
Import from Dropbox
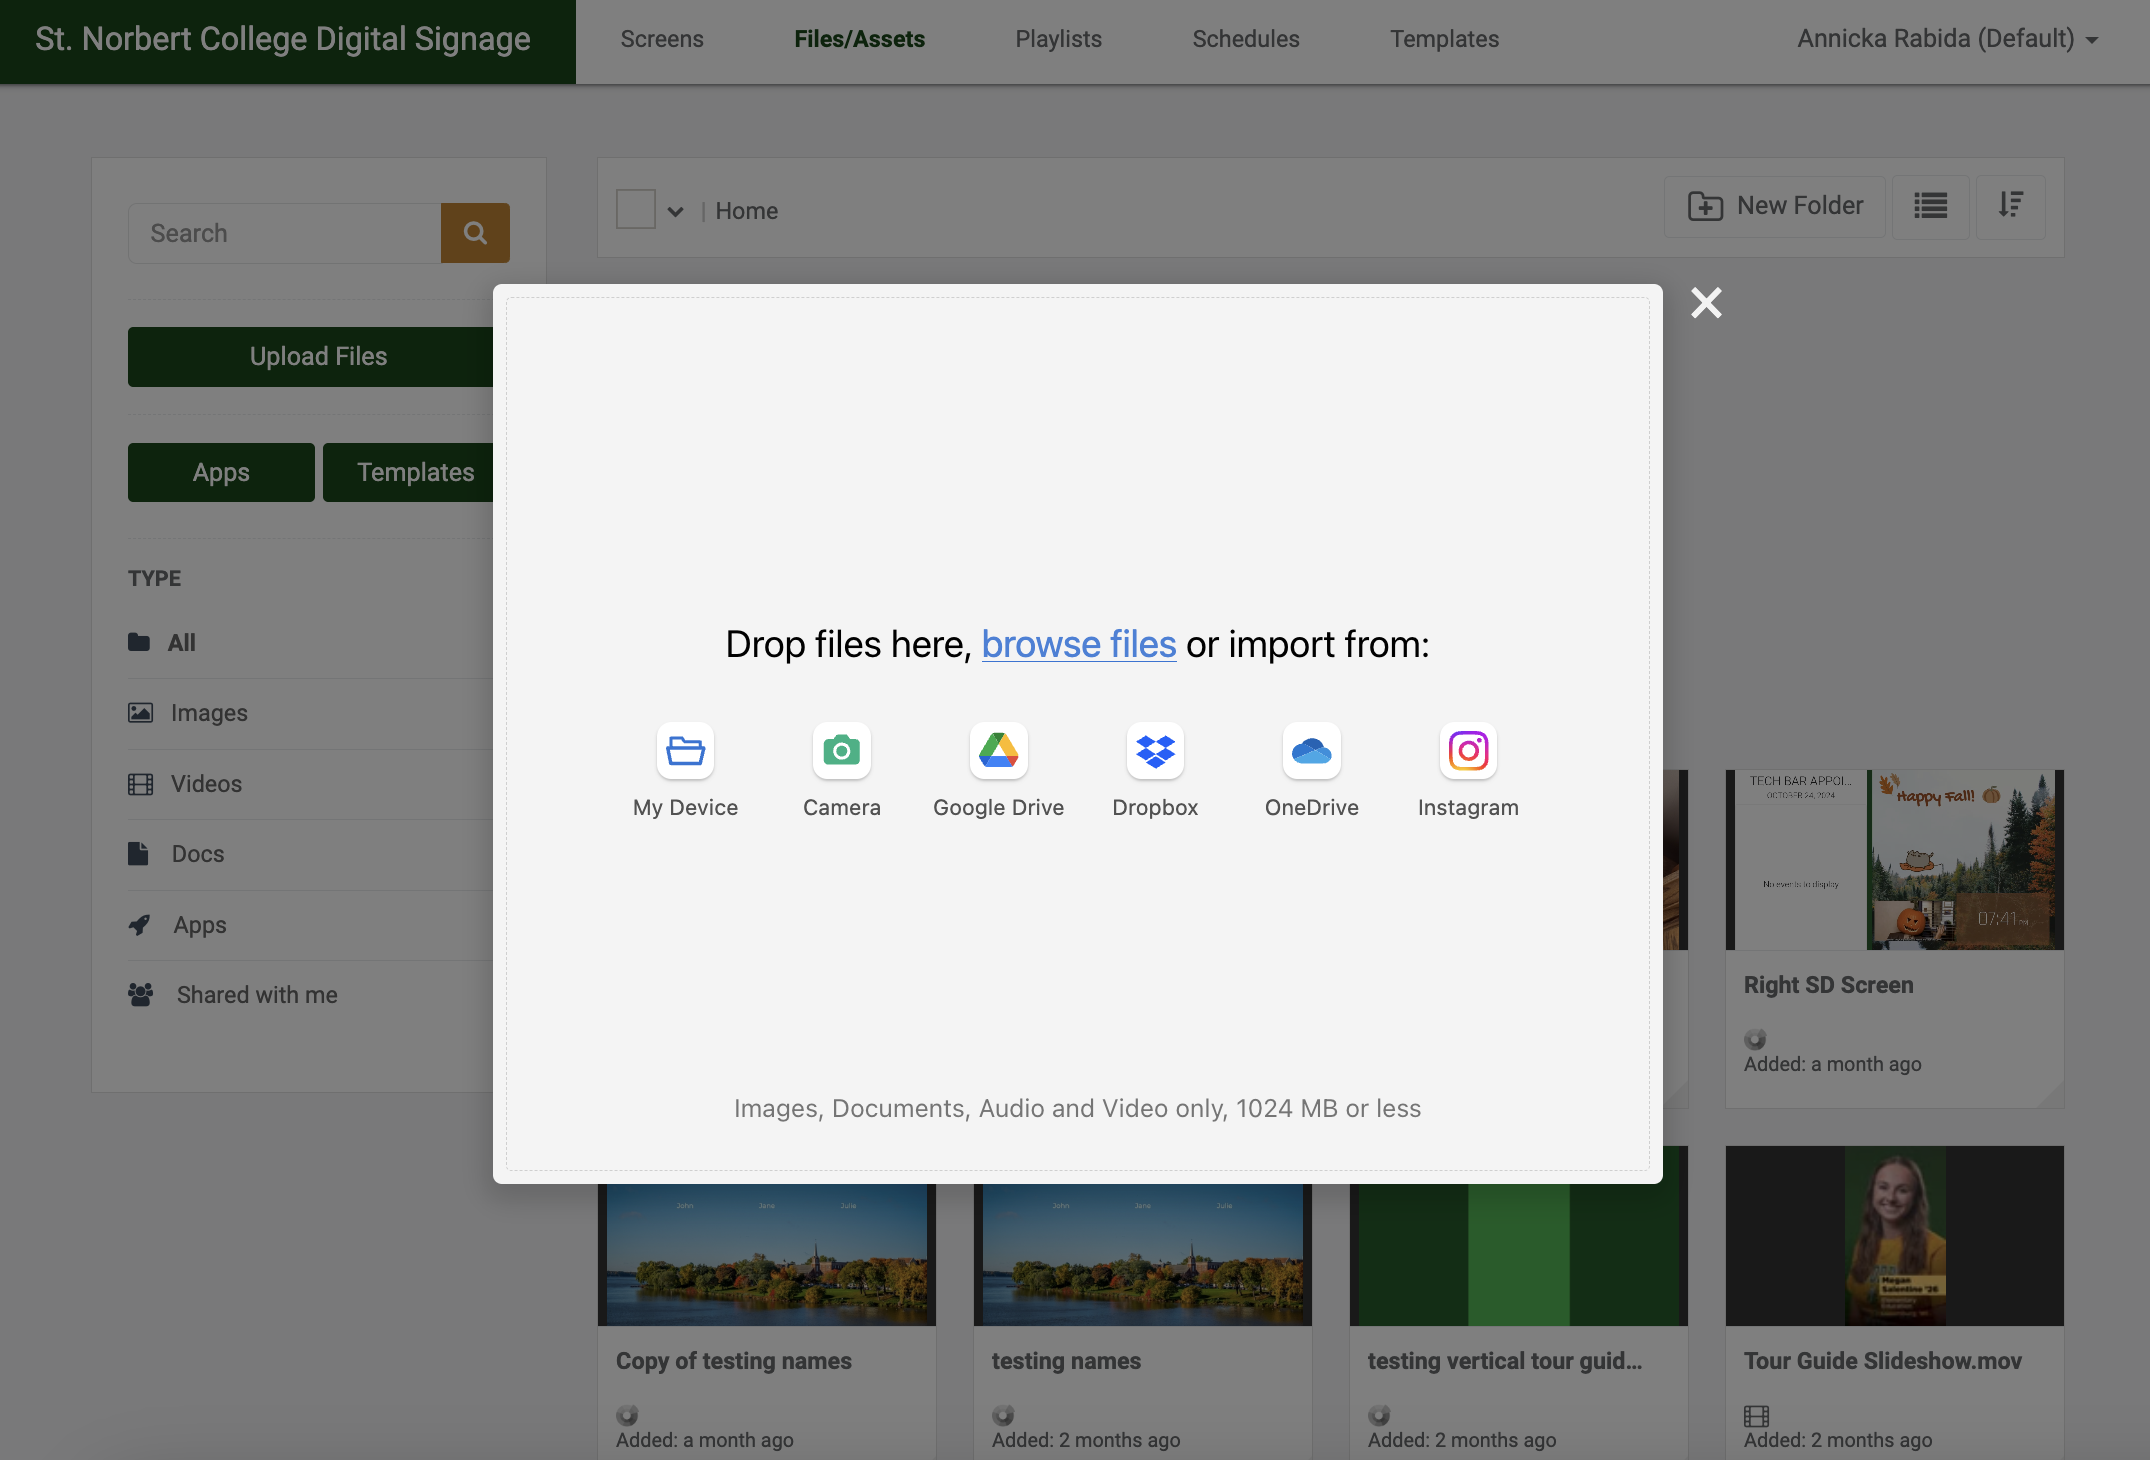[x=1155, y=770]
